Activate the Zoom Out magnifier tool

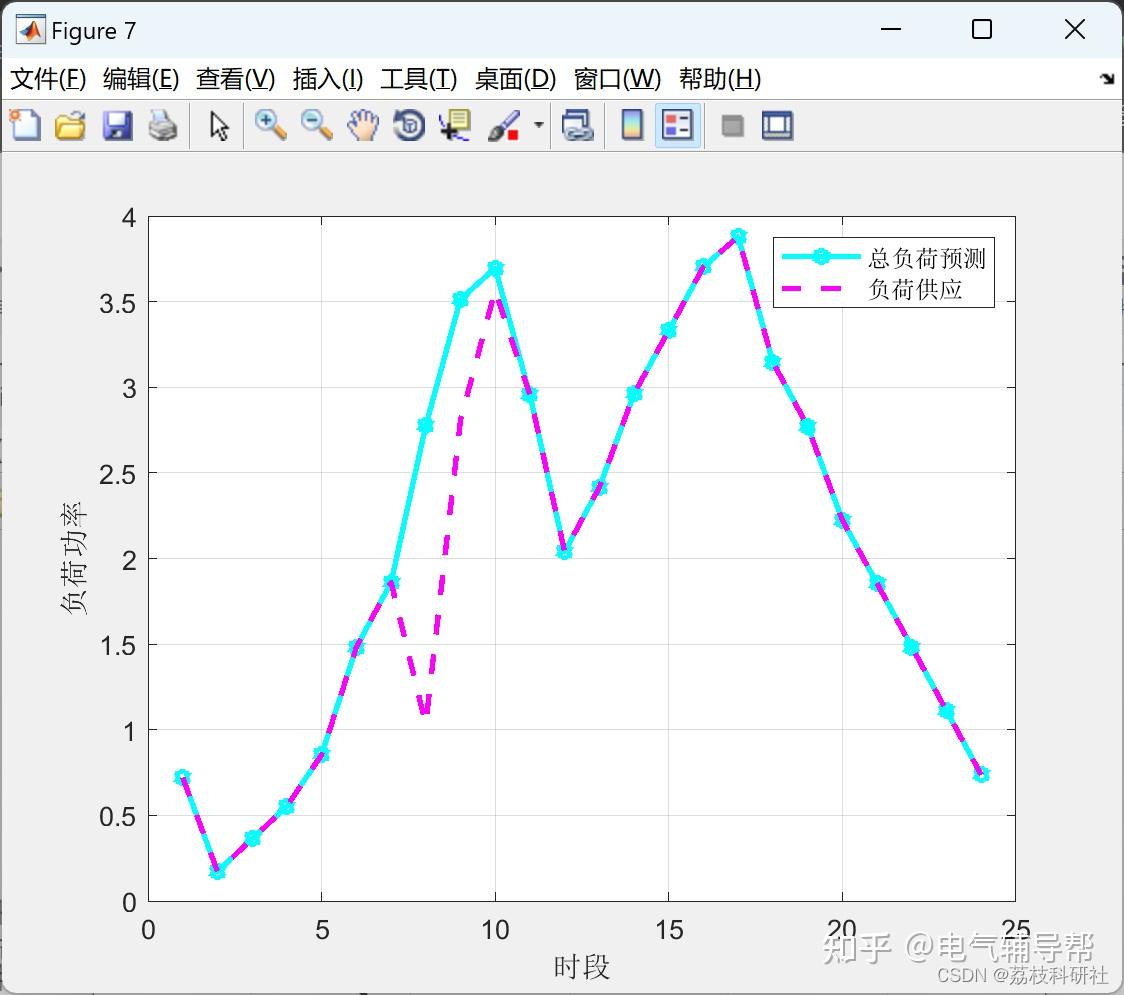tap(316, 125)
